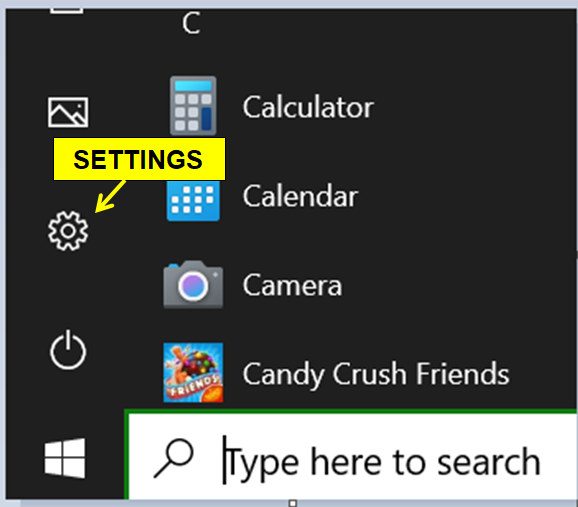Open Settings using the gear icon
Screen dimensions: 578x507
coord(68,231)
